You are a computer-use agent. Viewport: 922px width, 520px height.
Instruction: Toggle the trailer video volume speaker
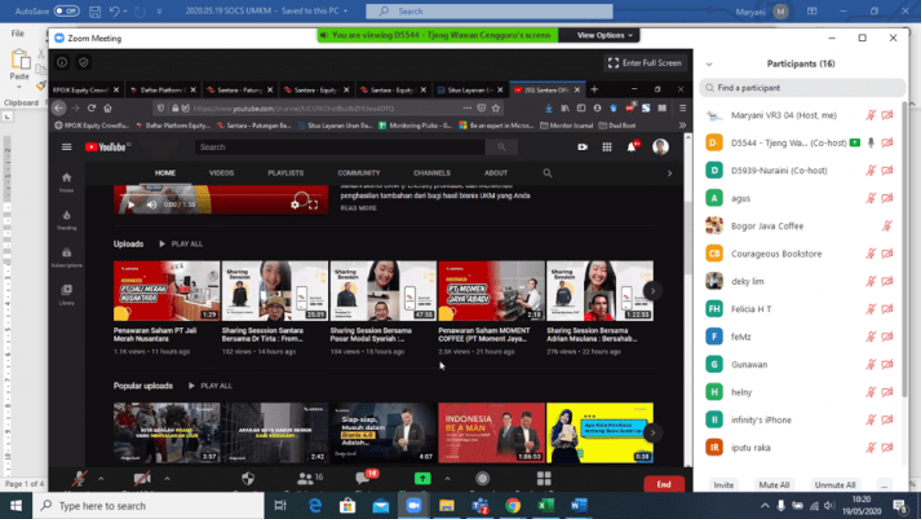pos(152,205)
